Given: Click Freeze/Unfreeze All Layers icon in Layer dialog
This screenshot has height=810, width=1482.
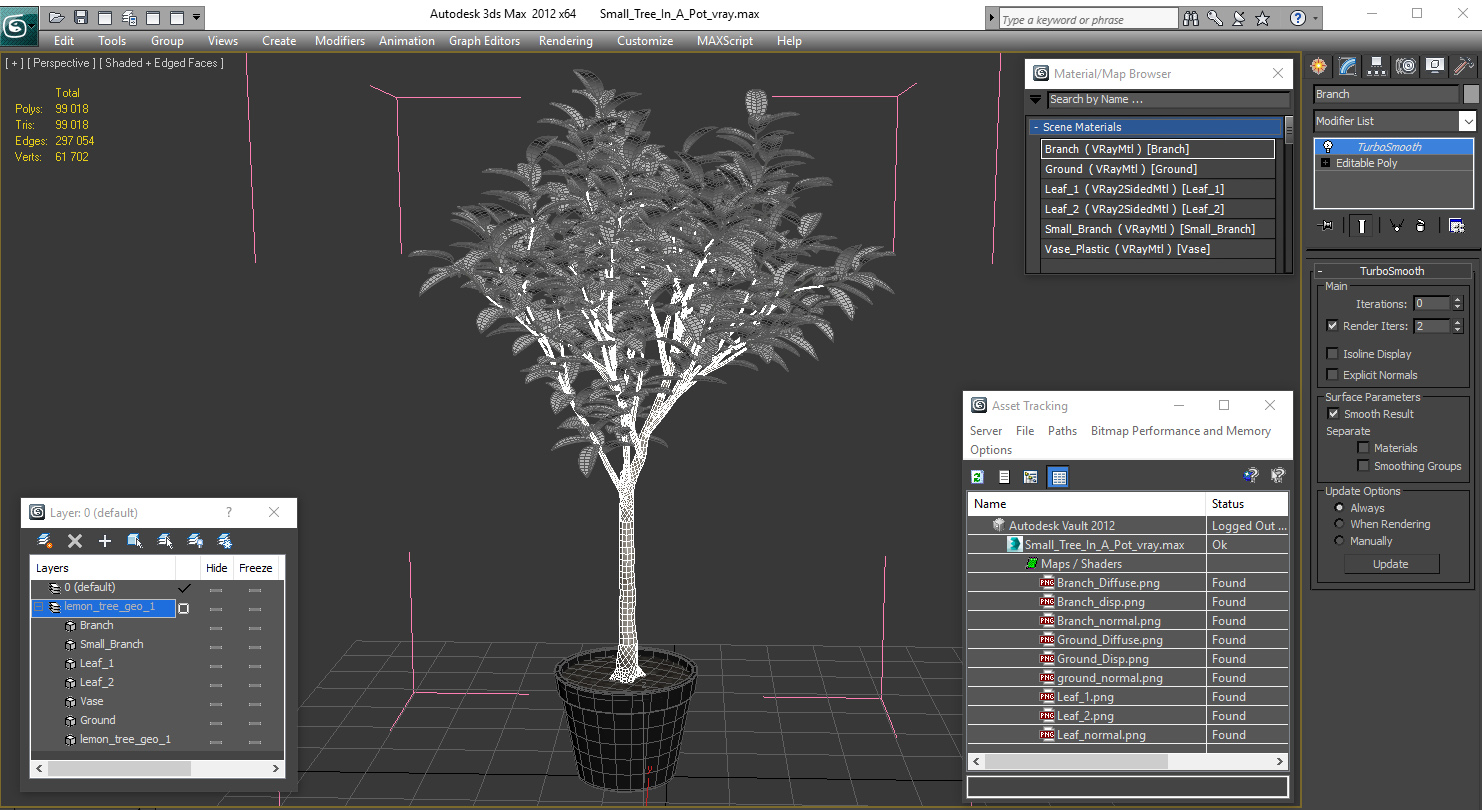Looking at the screenshot, I should [225, 541].
